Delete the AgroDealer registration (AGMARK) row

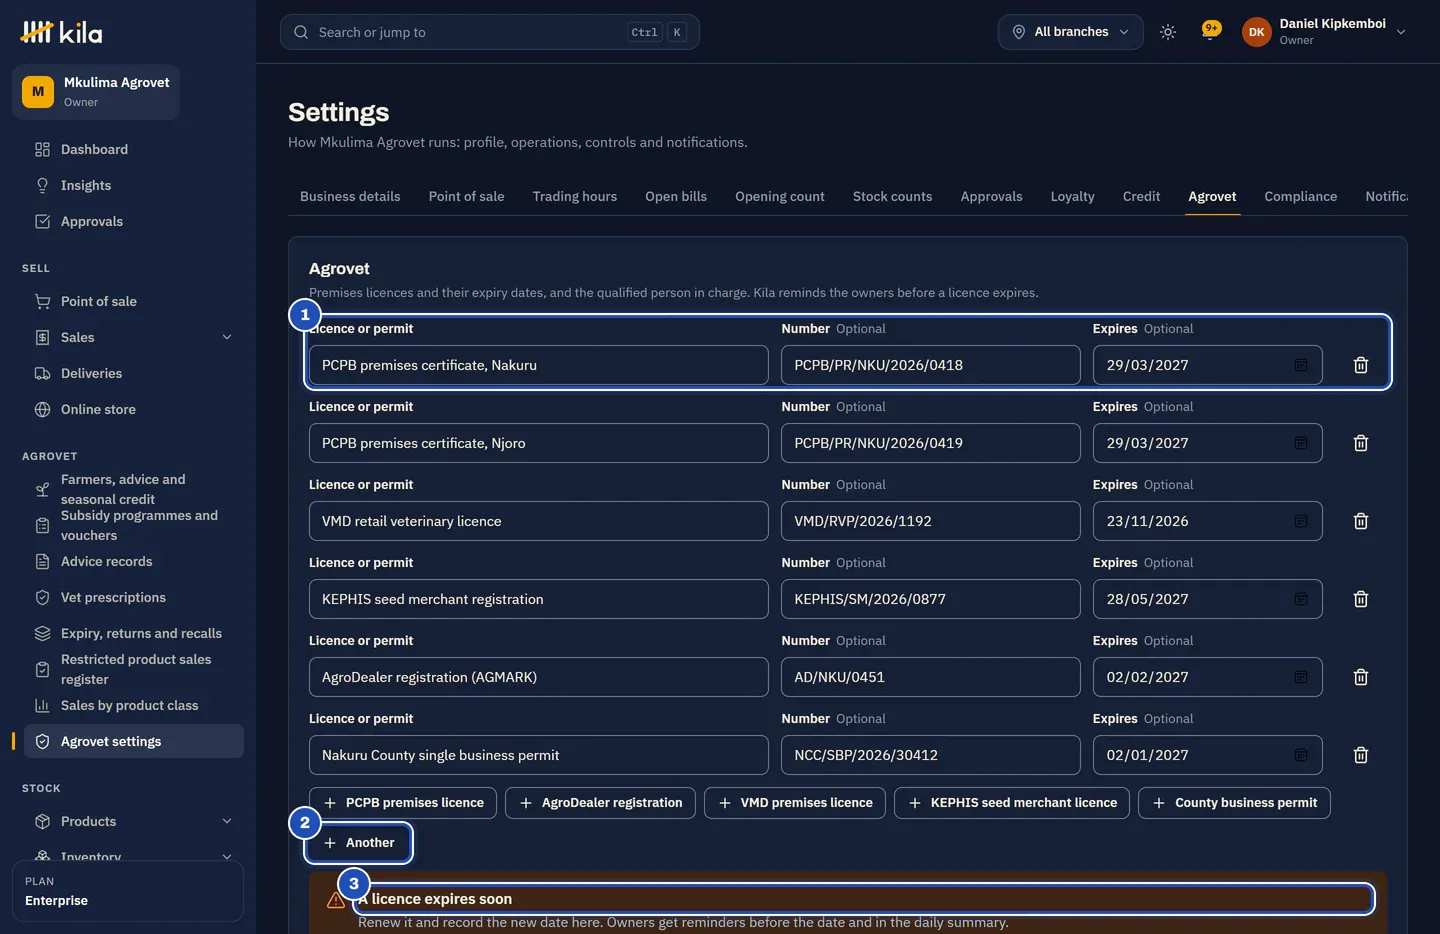1360,677
